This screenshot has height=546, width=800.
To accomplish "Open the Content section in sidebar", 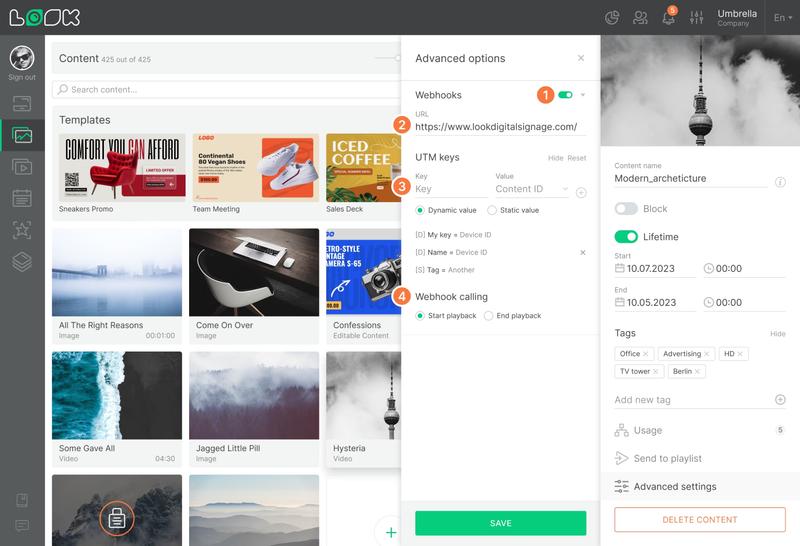I will click(x=22, y=135).
